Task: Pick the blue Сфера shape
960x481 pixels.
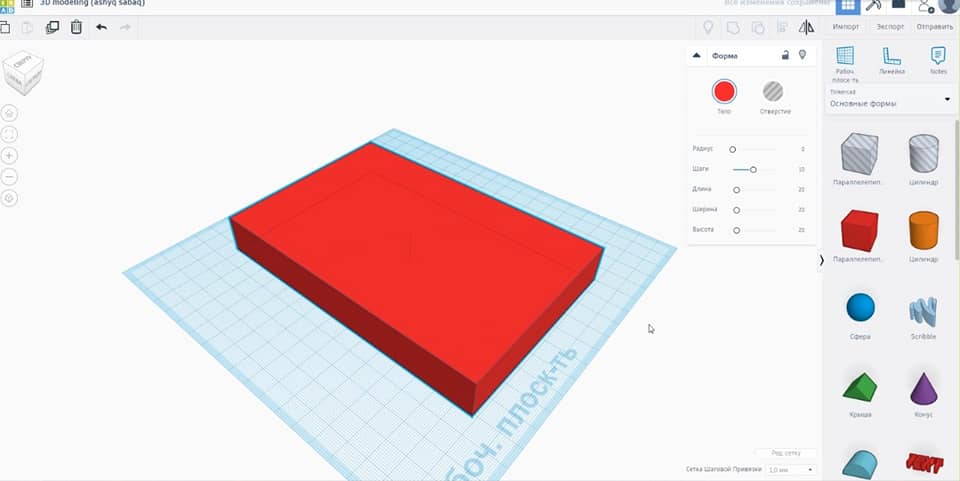Action: tap(860, 308)
